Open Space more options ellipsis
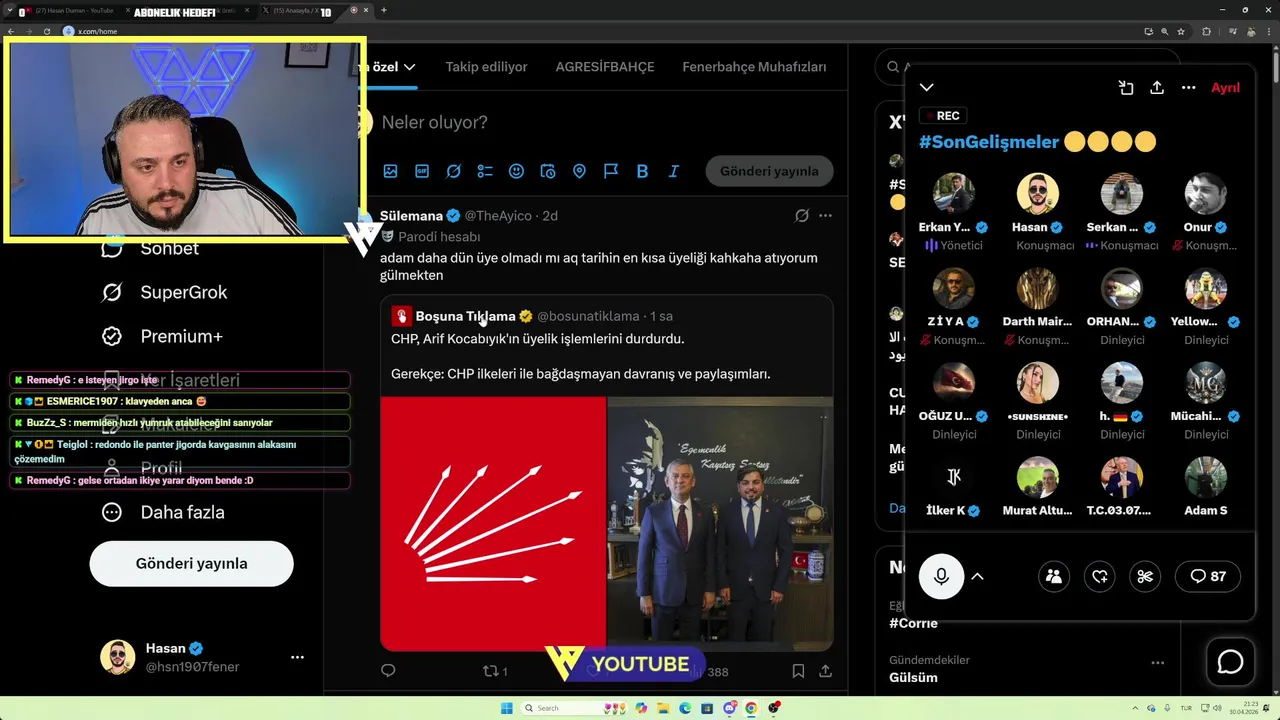1280x720 pixels. click(1188, 88)
